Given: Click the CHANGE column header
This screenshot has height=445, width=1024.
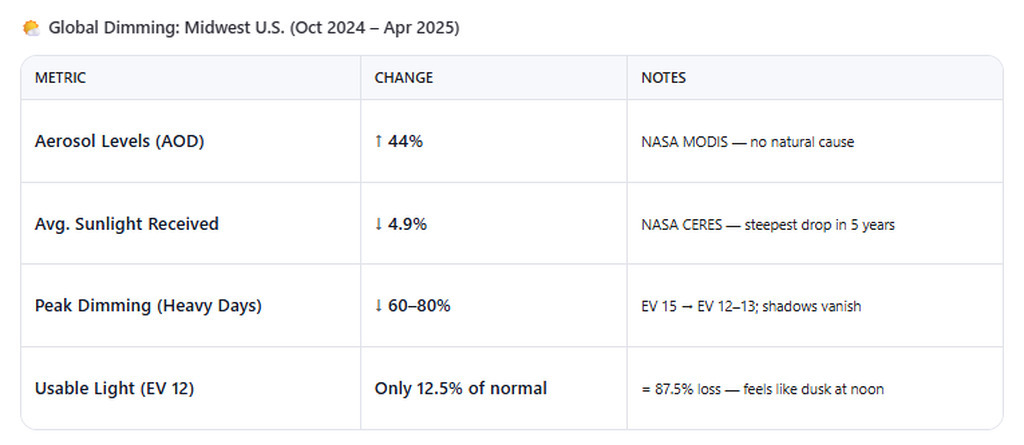Looking at the screenshot, I should [x=403, y=78].
